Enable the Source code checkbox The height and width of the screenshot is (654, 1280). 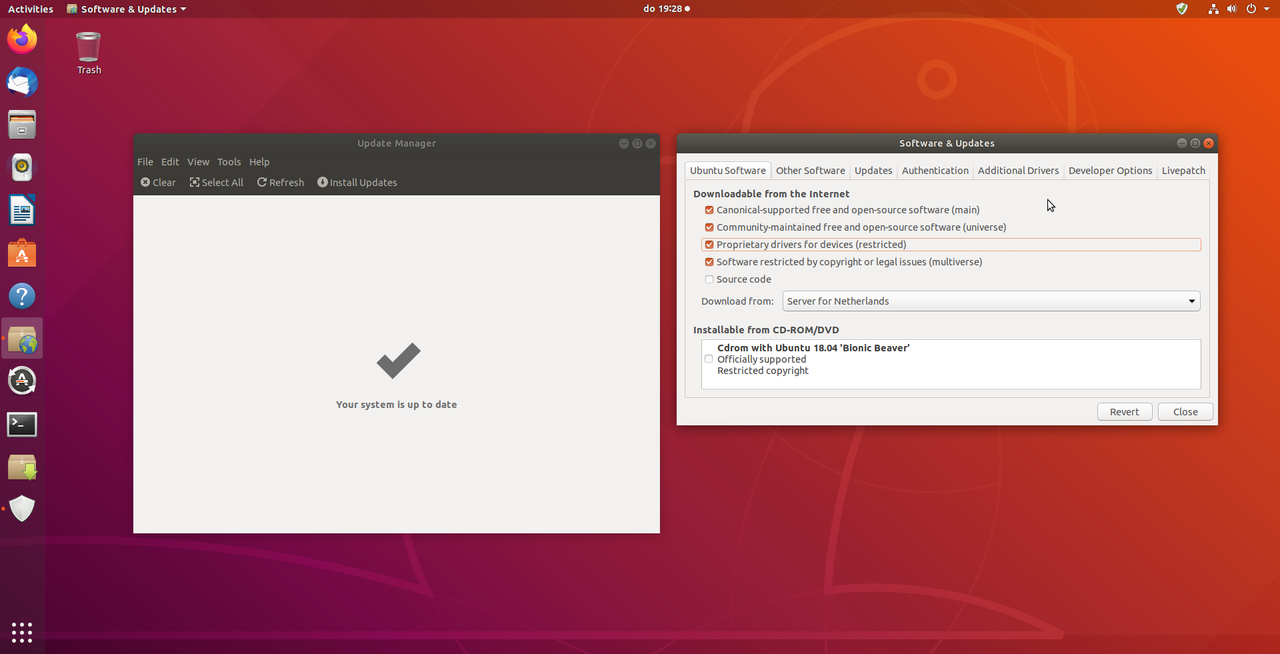click(709, 279)
